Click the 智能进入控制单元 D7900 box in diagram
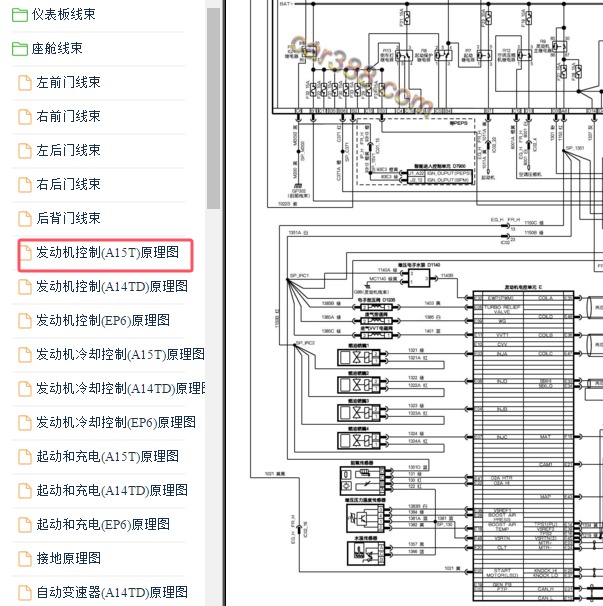603x606 pixels. (x=440, y=177)
